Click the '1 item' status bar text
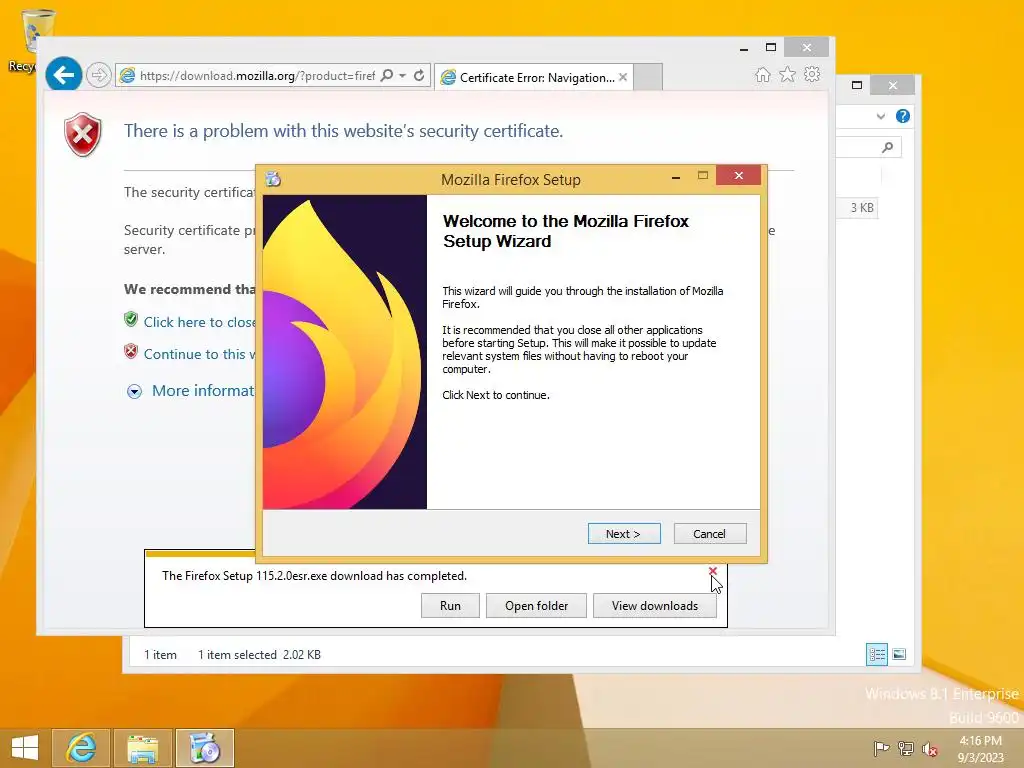Viewport: 1024px width, 768px height. (x=160, y=654)
